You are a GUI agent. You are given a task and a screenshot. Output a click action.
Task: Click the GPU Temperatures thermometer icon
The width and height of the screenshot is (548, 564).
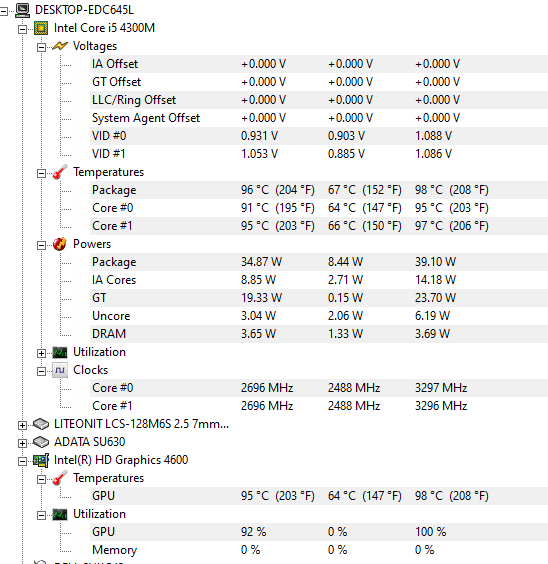pos(60,478)
